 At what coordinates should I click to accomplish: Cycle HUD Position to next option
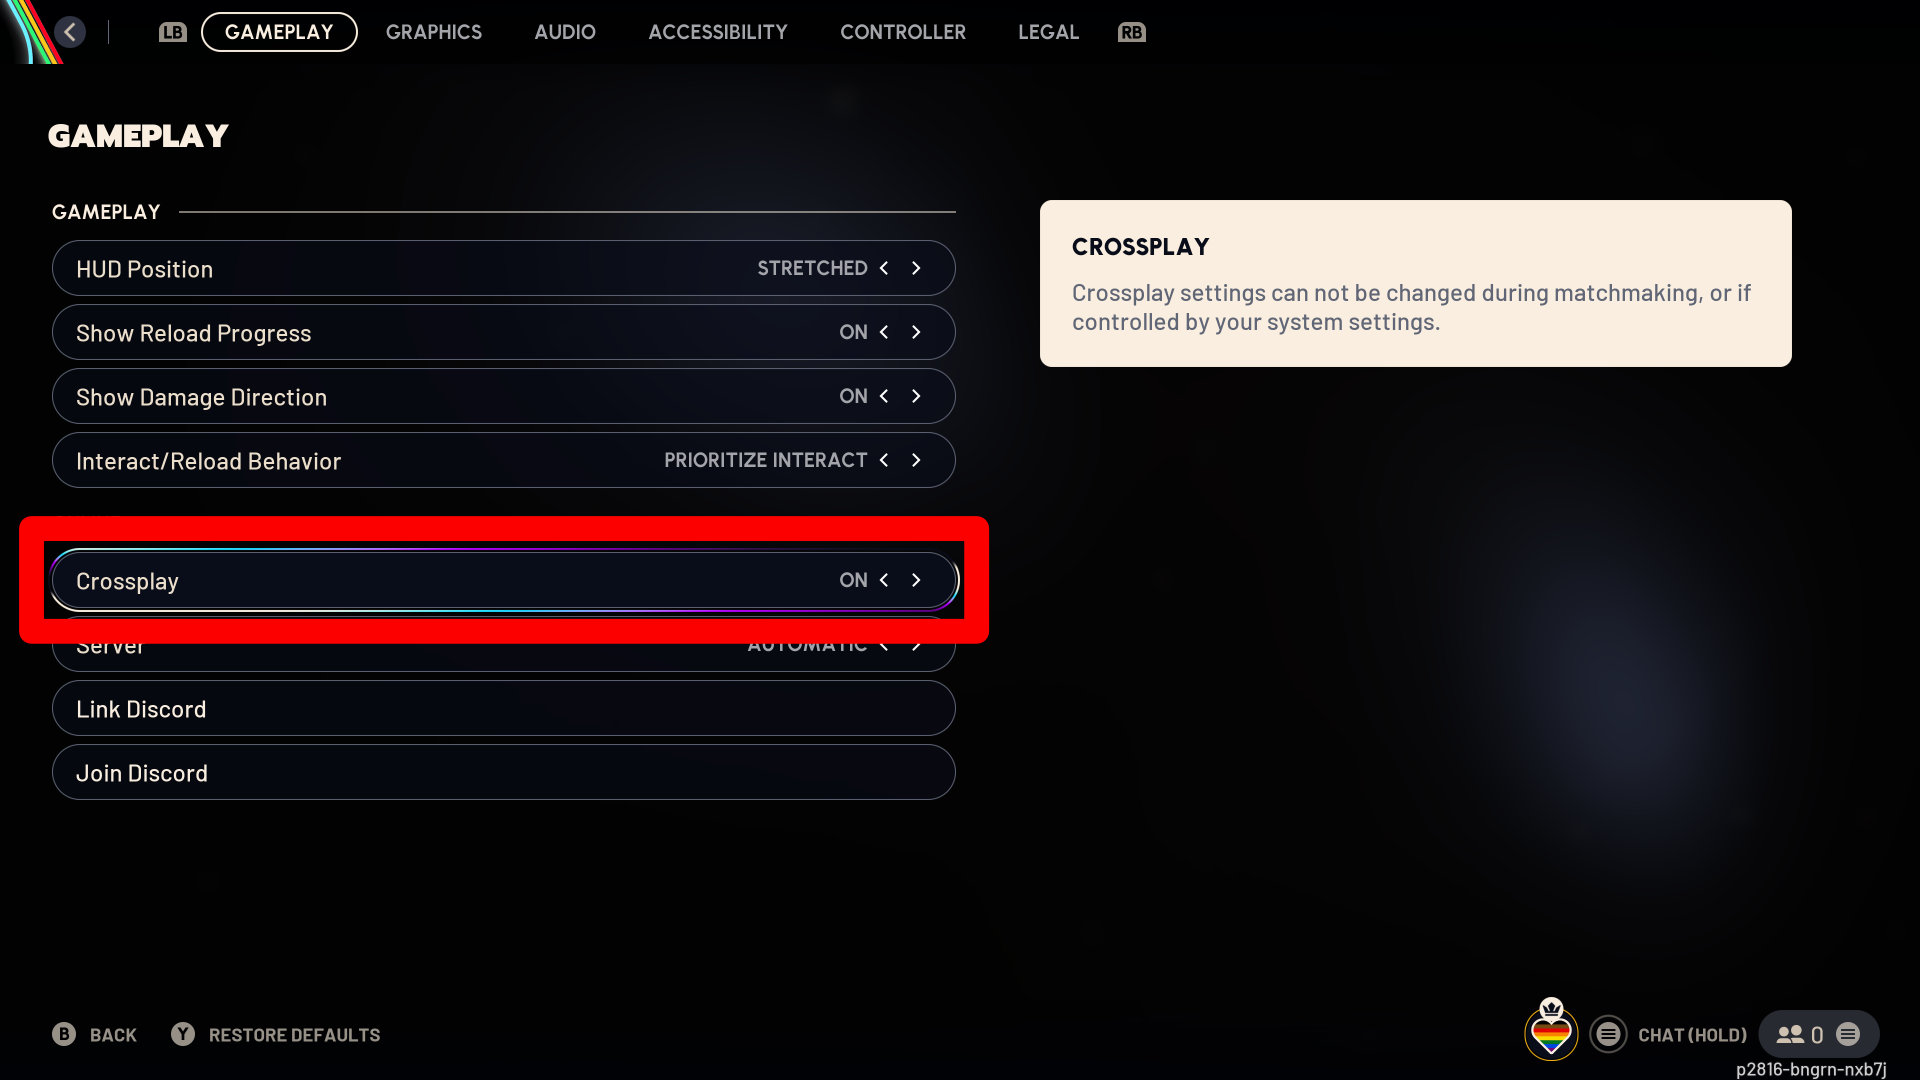coord(916,268)
